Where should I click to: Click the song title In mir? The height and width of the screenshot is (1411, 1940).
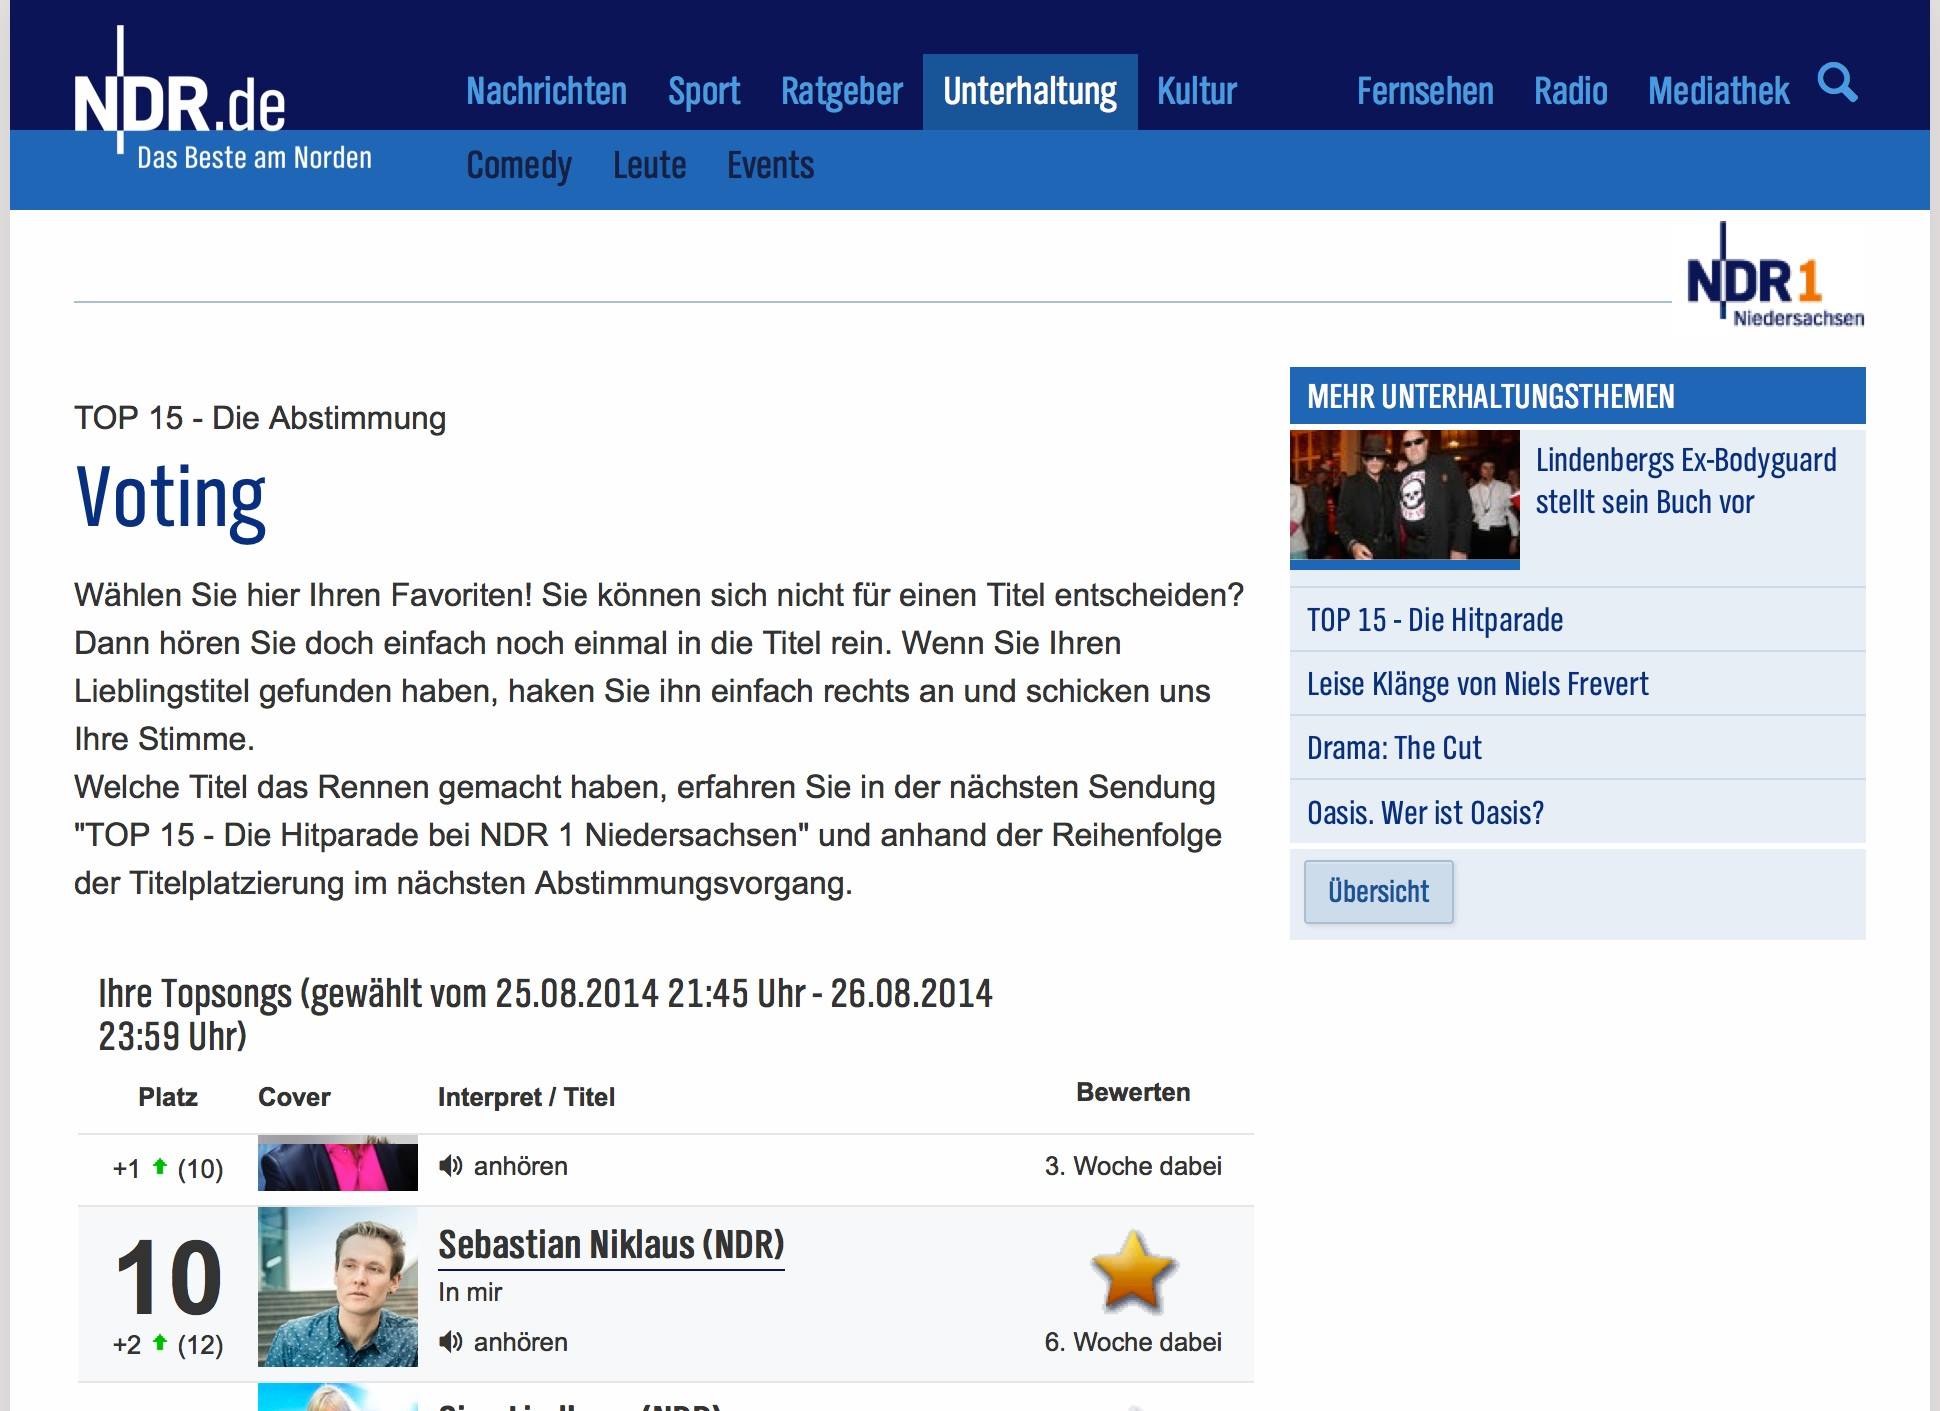470,1292
